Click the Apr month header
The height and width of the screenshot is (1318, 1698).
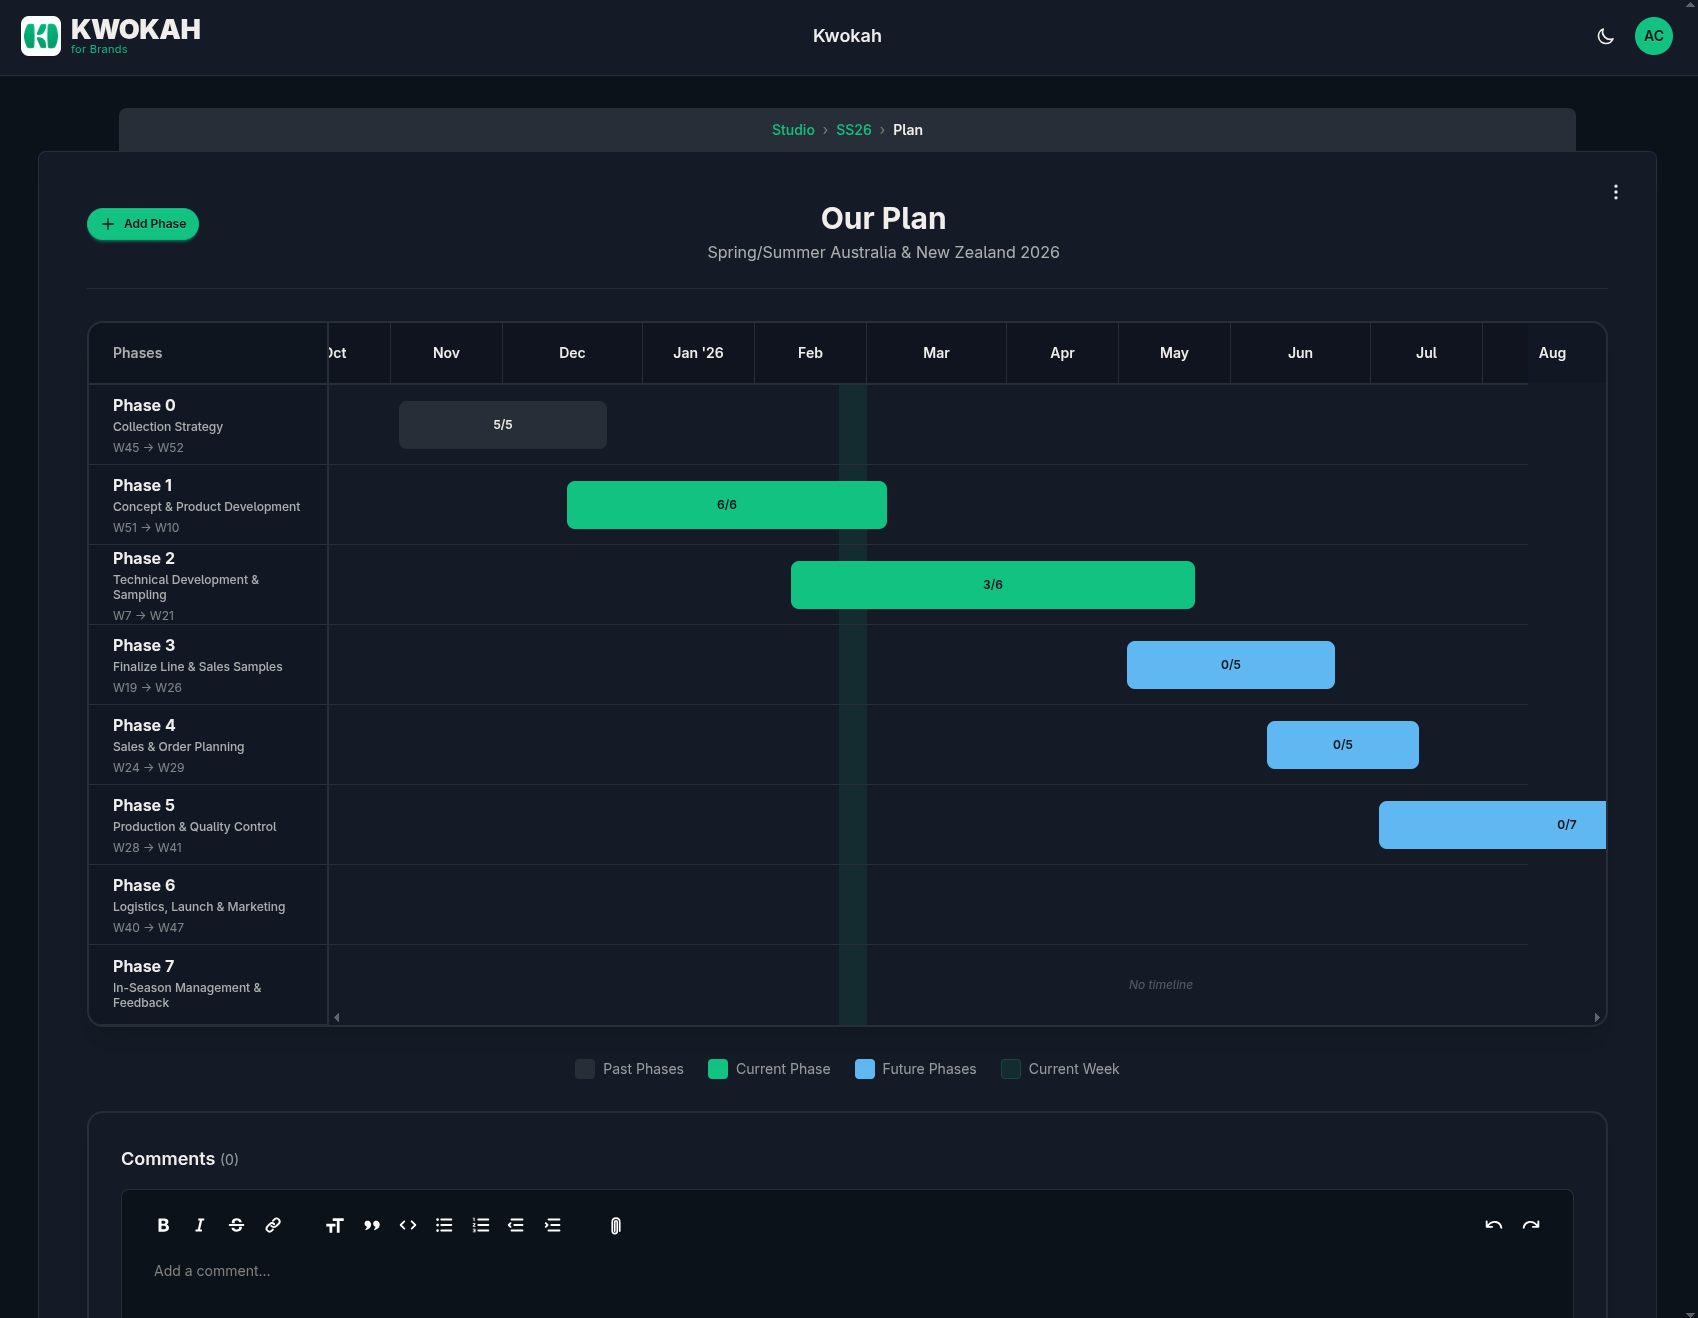click(x=1062, y=353)
